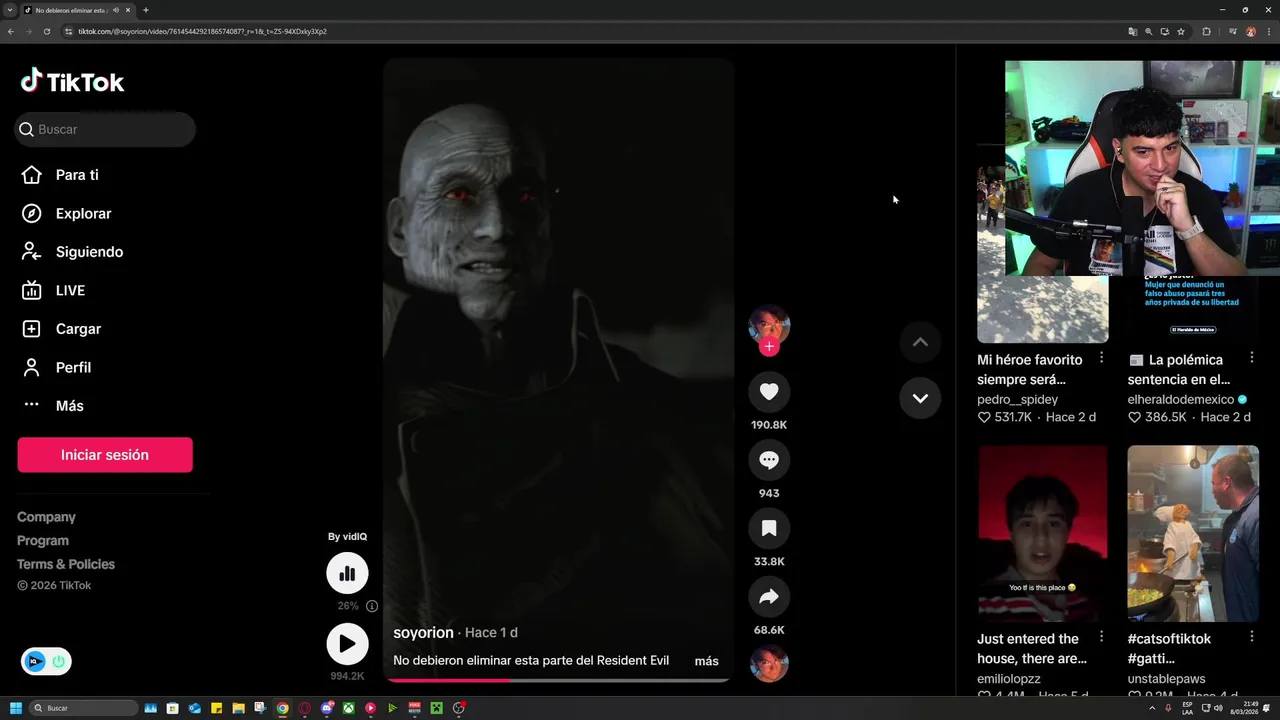This screenshot has width=1280, height=720.
Task: Open elheraldodemexico profile link
Action: pyautogui.click(x=1181, y=399)
